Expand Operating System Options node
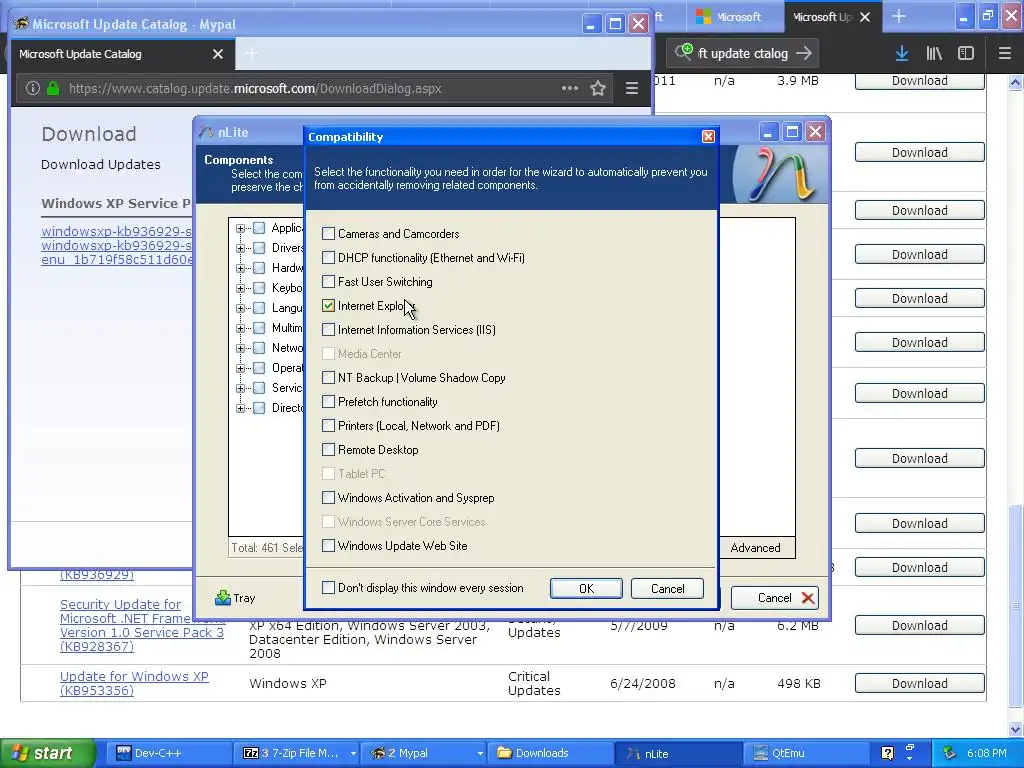Viewport: 1024px width, 768px height. click(240, 368)
